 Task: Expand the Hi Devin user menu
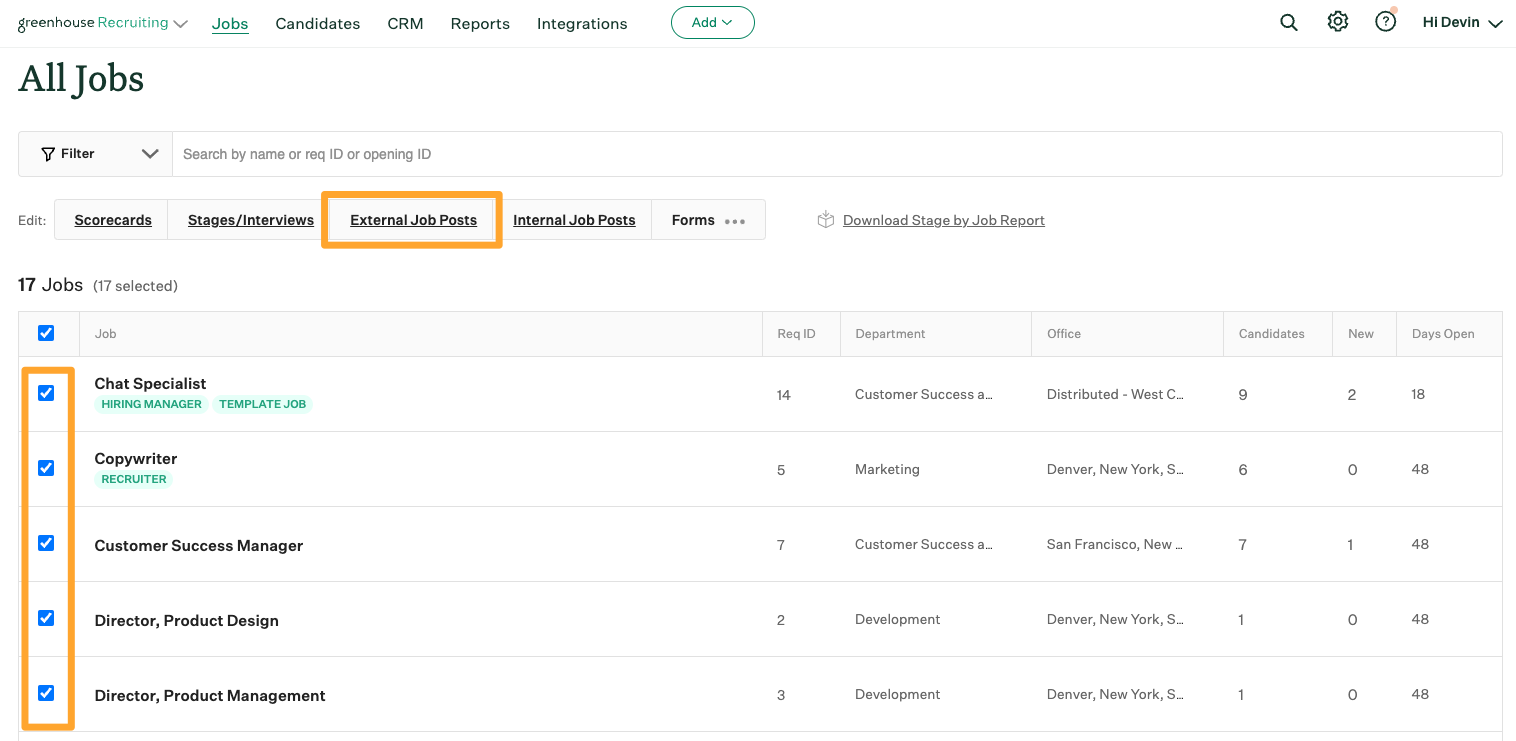pos(1460,21)
